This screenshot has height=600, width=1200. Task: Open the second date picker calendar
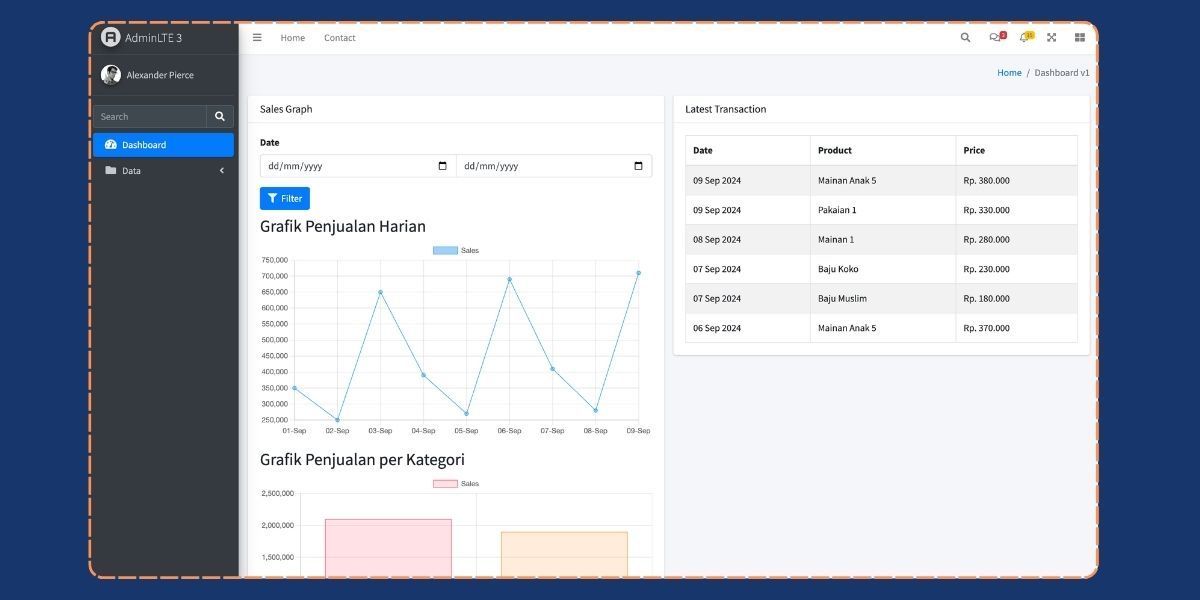click(x=638, y=165)
